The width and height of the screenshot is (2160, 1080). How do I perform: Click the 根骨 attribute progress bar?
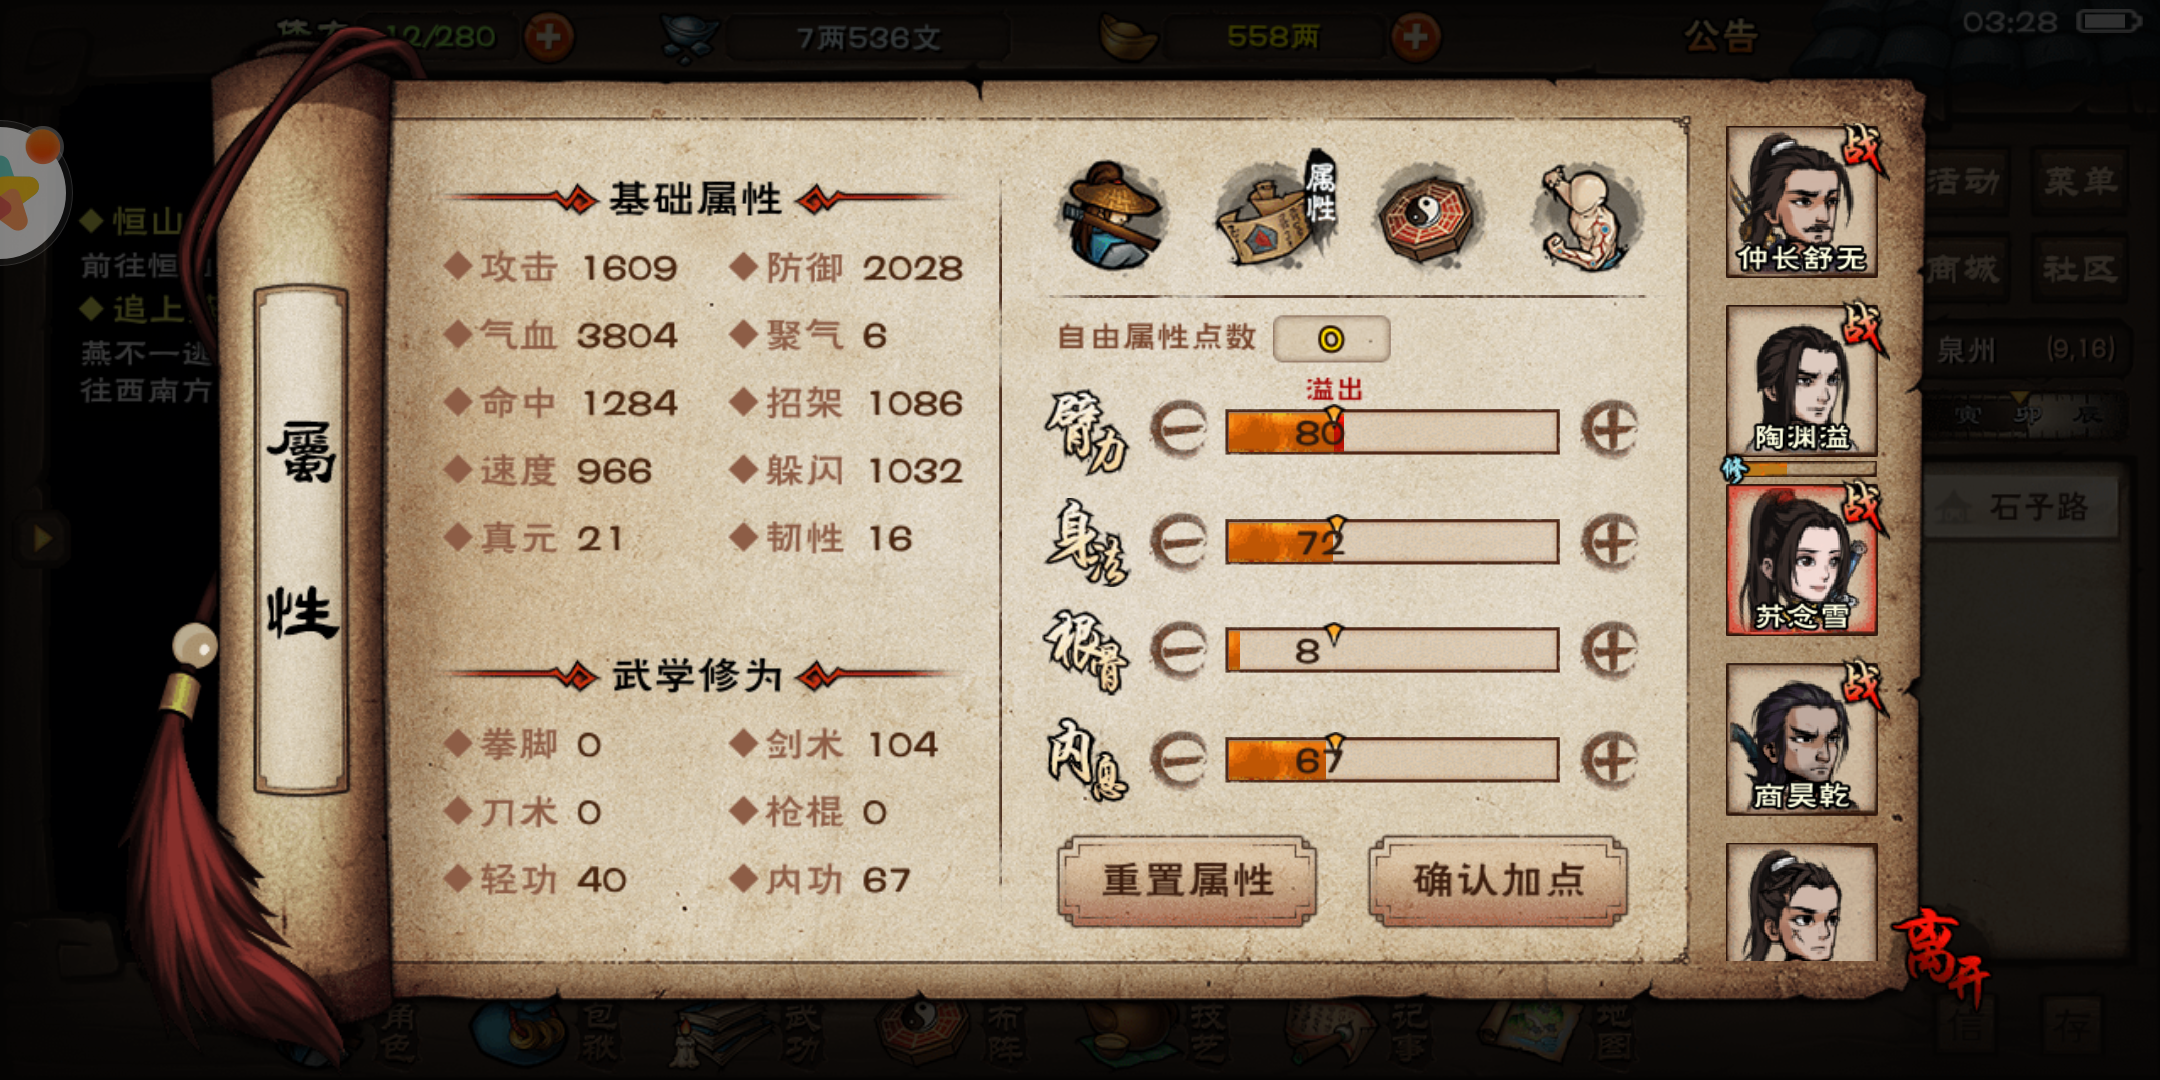(x=1392, y=651)
